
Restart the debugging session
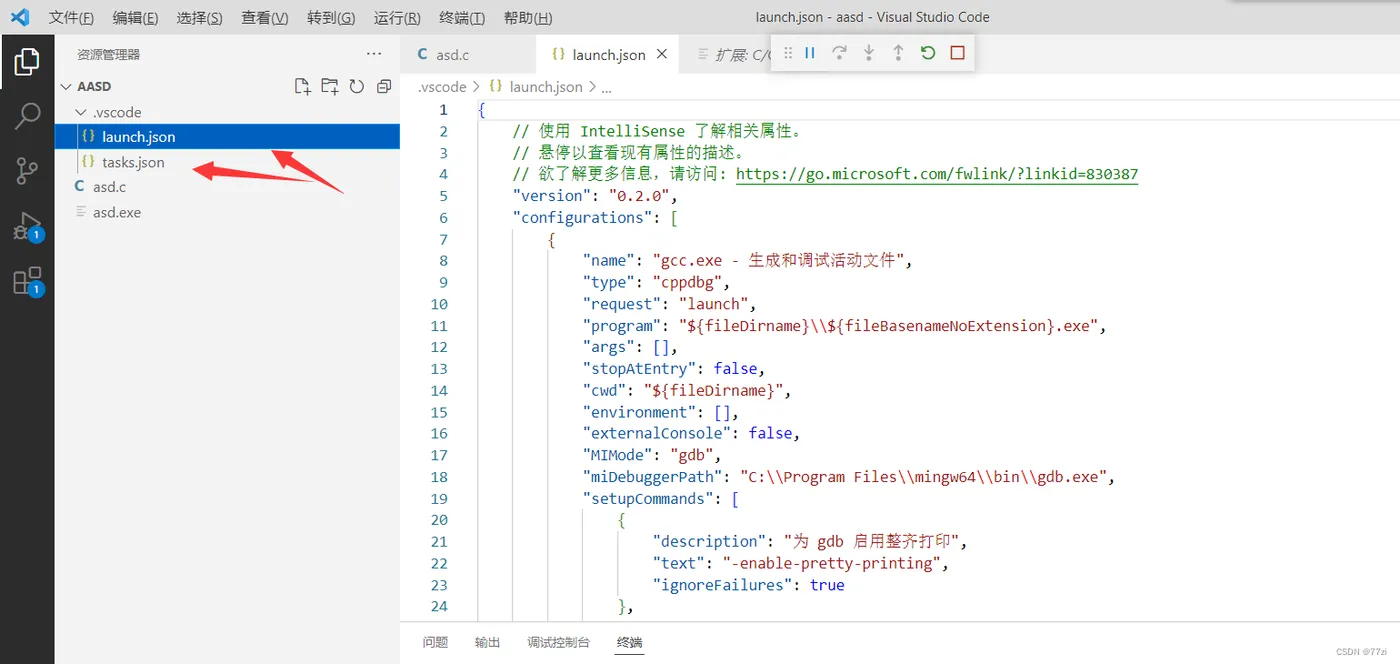(x=928, y=53)
